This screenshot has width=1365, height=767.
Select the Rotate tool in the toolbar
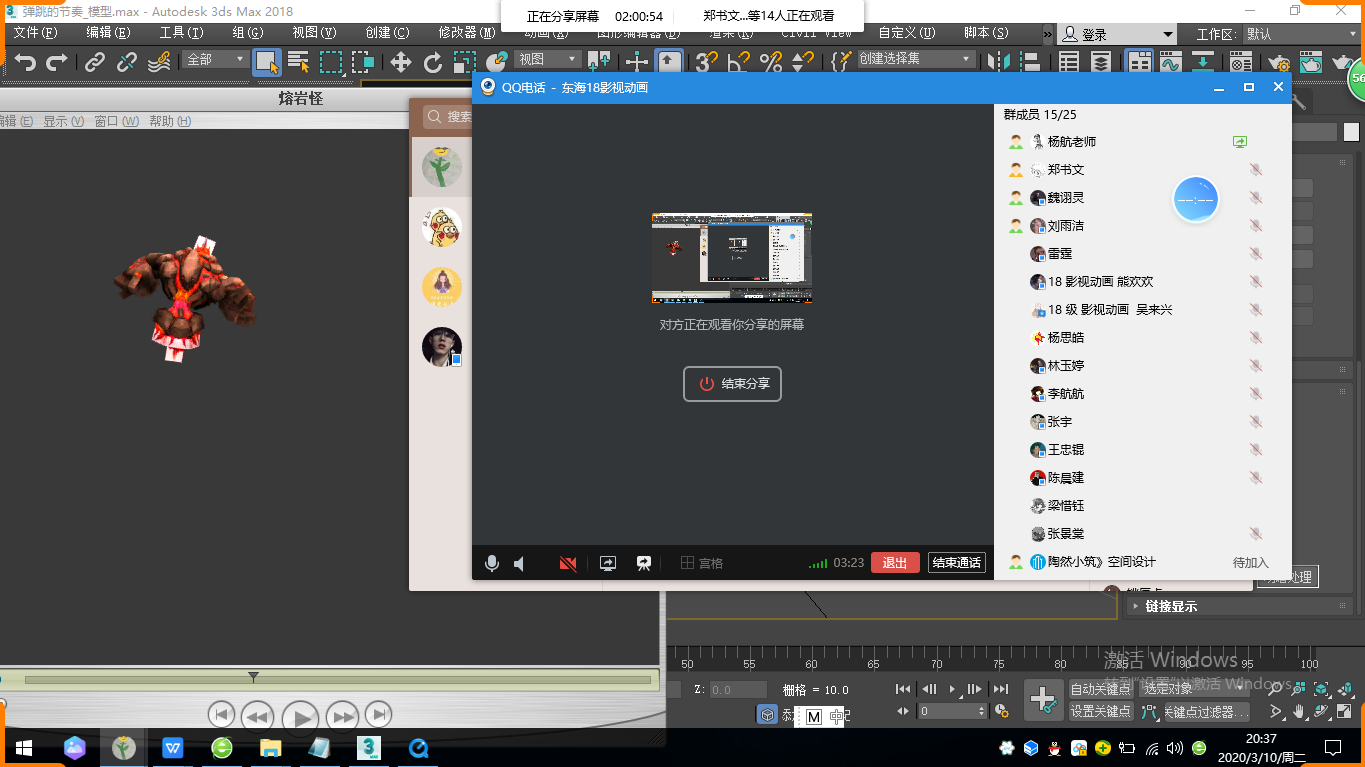tap(433, 62)
